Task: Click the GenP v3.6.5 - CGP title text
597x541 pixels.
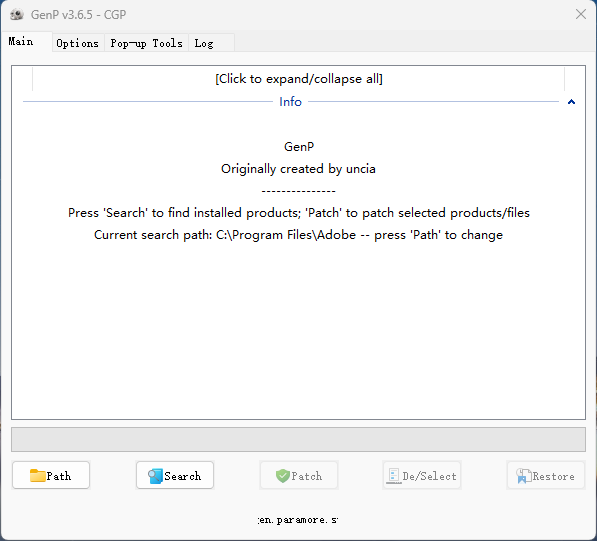Action: point(78,14)
